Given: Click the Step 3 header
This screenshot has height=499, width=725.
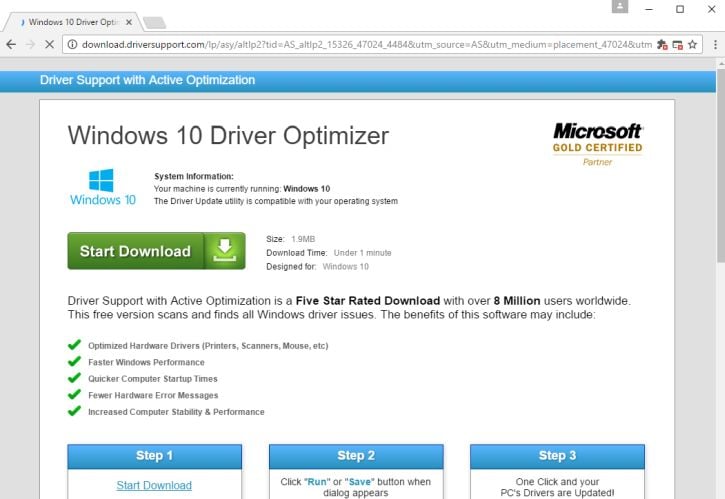Looking at the screenshot, I should click(x=557, y=456).
